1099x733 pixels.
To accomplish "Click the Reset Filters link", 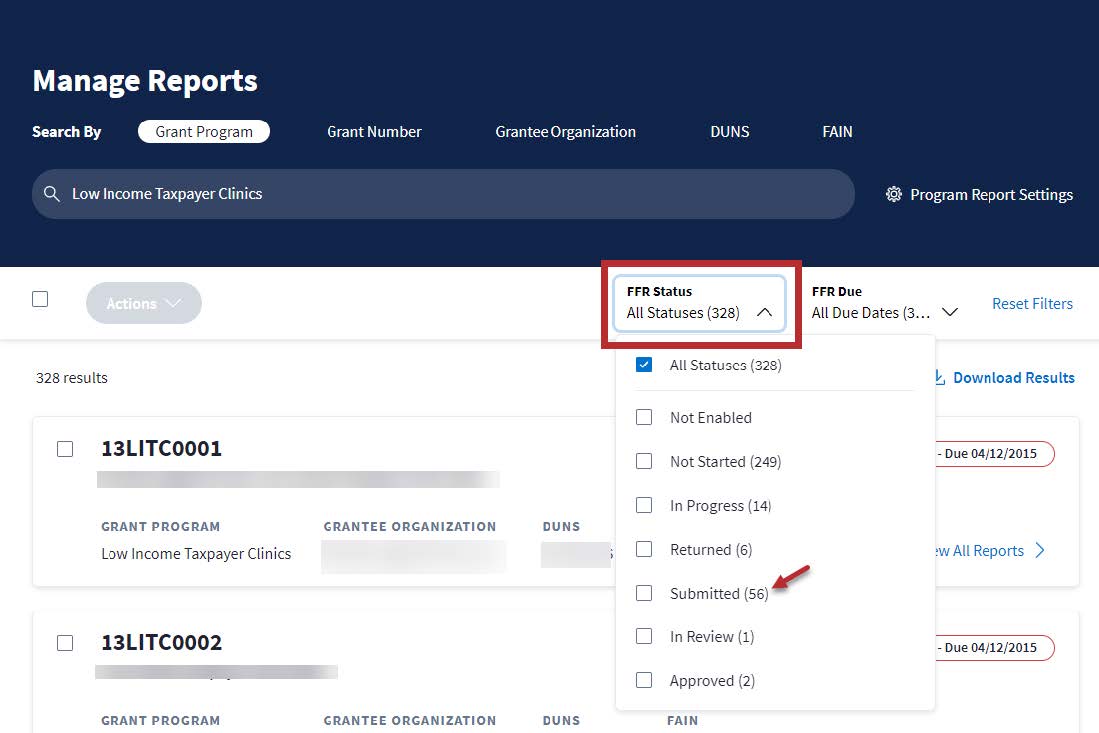I will [1032, 303].
